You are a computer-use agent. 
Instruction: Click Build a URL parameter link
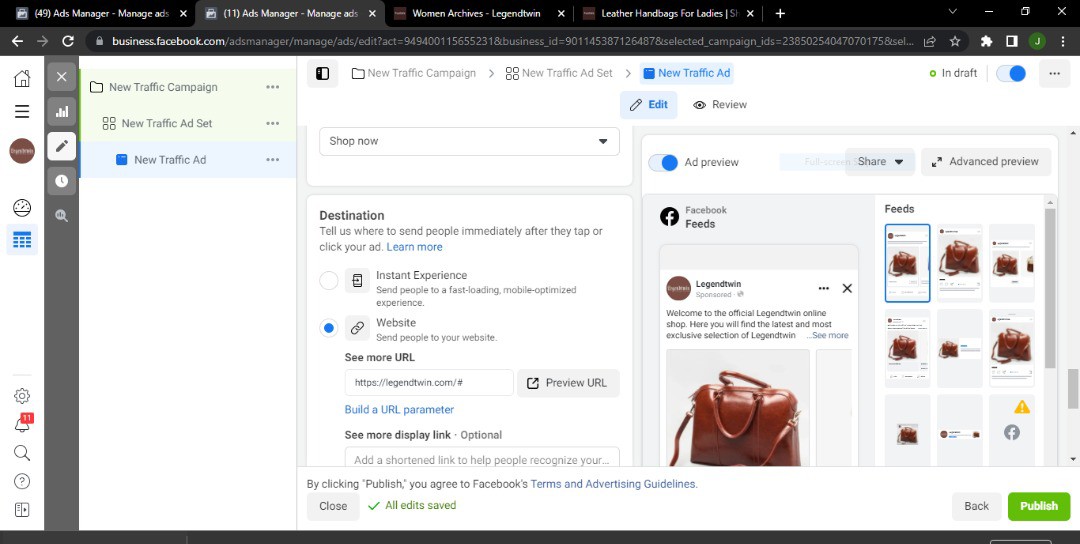(x=399, y=410)
